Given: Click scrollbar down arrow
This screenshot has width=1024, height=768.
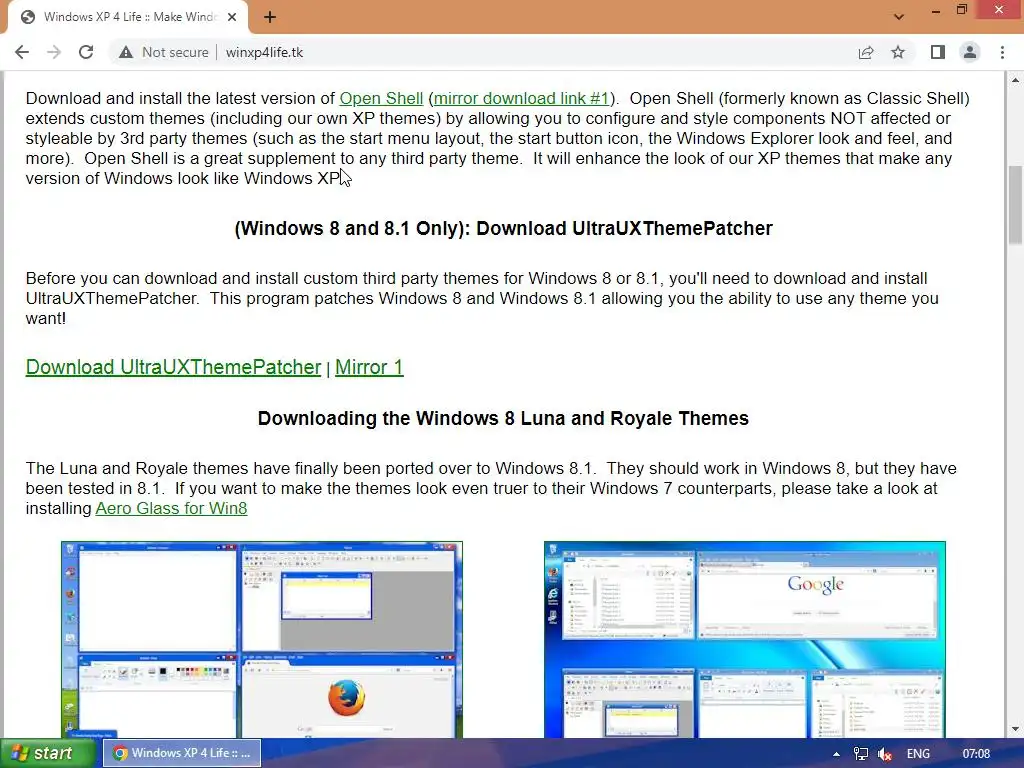Looking at the screenshot, I should [x=1015, y=729].
